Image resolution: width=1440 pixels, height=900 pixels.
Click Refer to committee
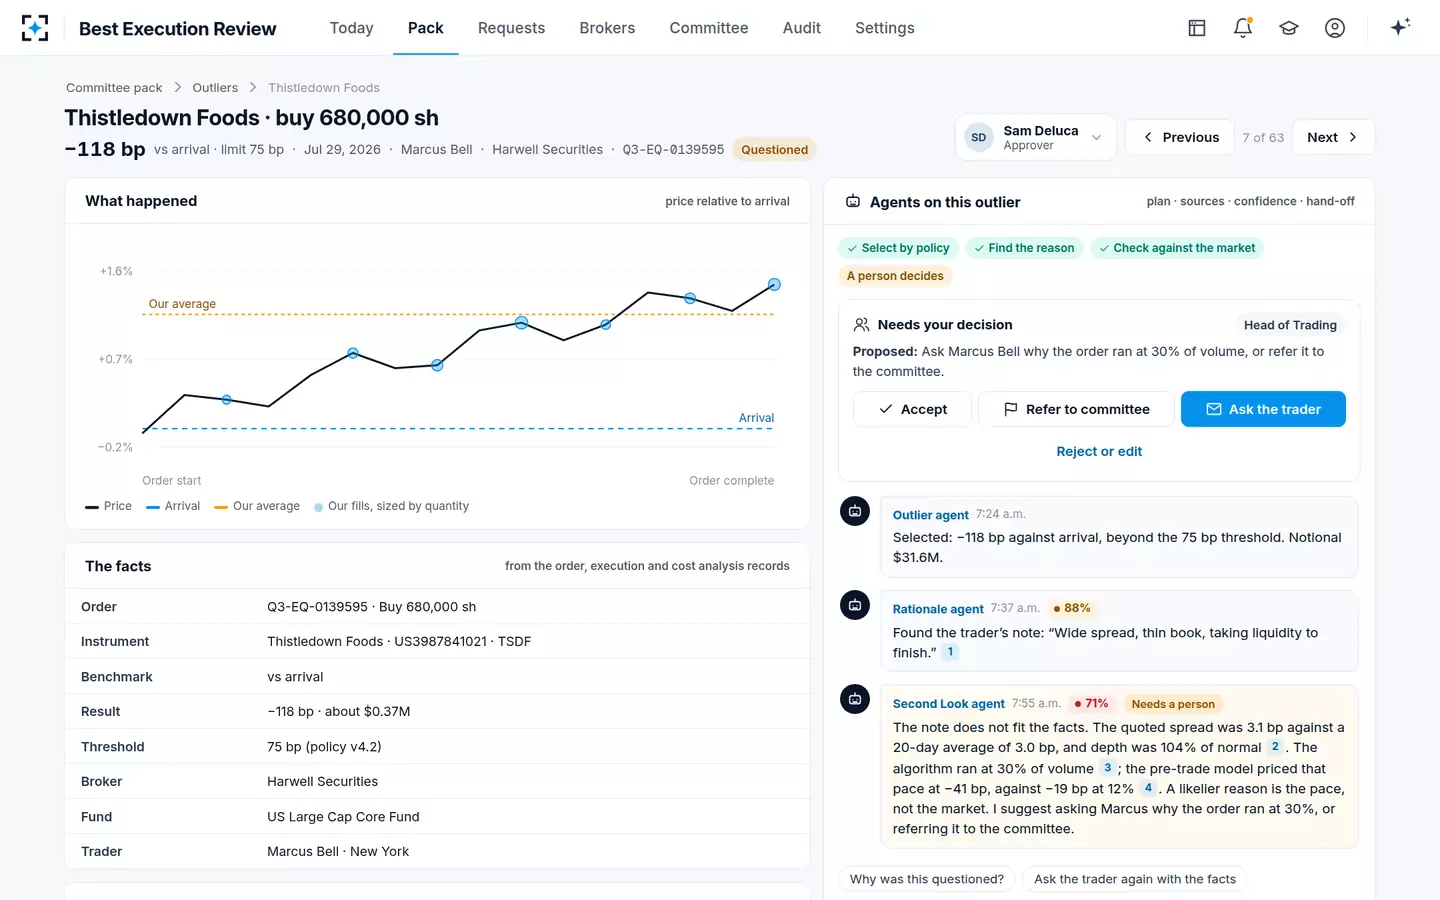(x=1076, y=409)
